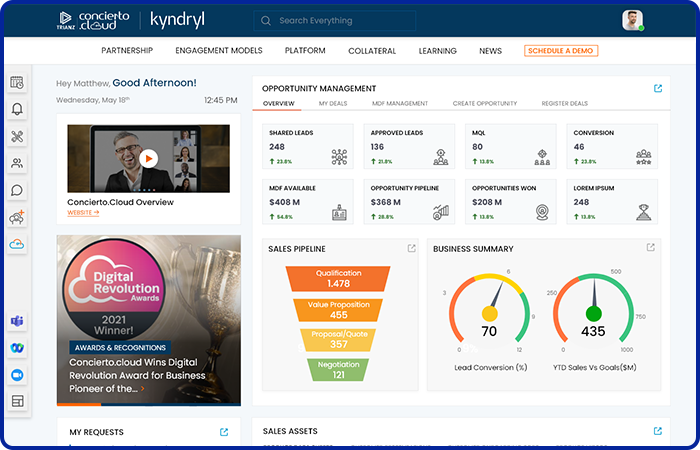Expand Opportunity Management in new window

point(658,88)
